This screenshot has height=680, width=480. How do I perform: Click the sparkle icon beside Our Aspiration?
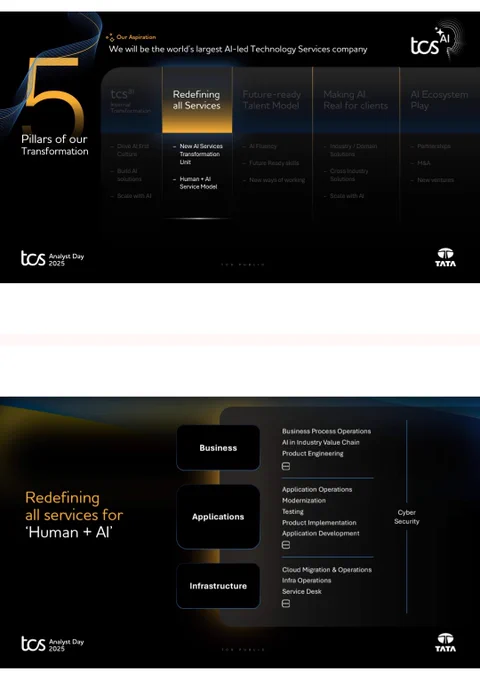point(110,38)
